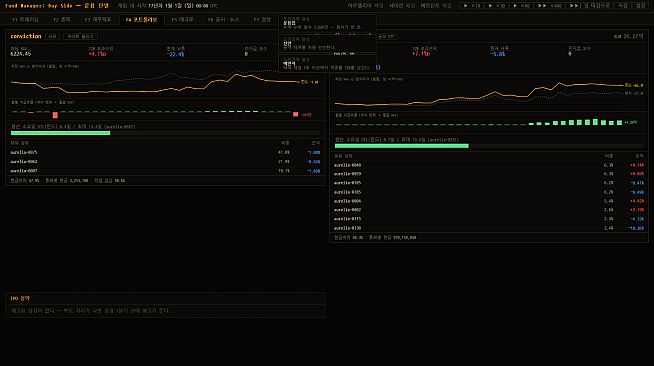Open the F5 macro tab
Screen dimensions: 654x366
(x=183, y=20)
